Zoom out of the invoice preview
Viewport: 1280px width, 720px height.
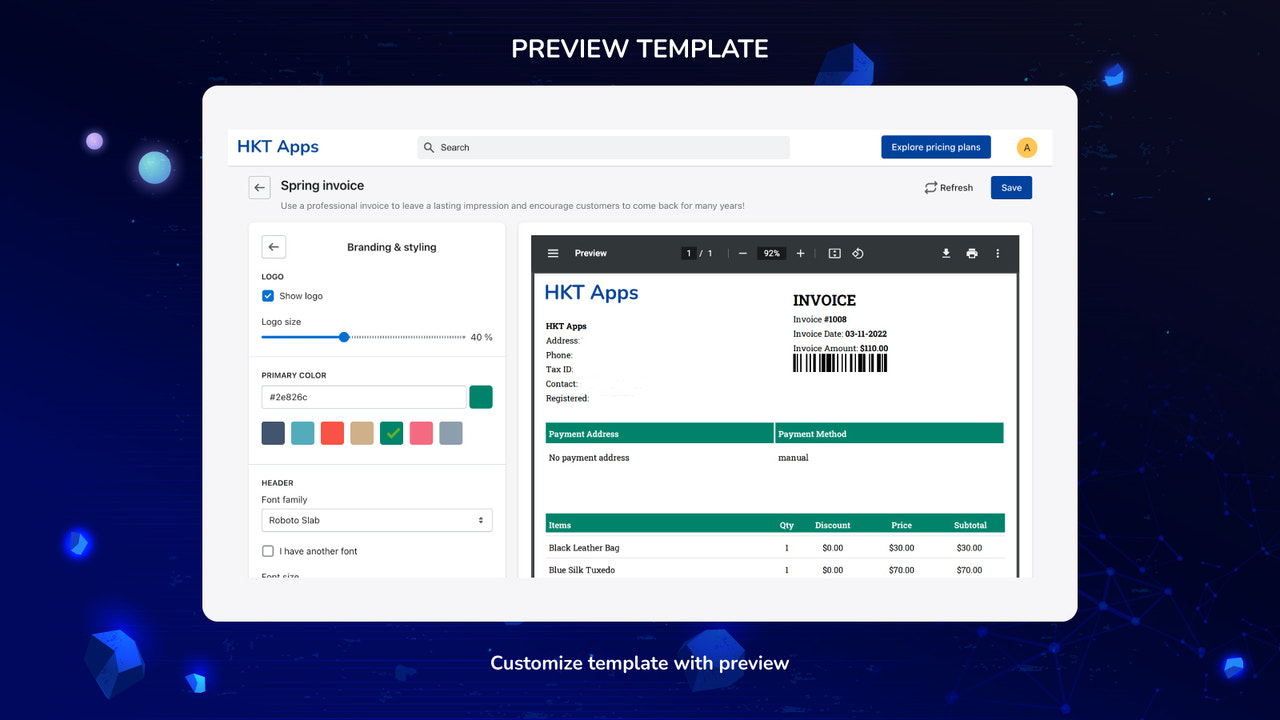click(x=742, y=253)
